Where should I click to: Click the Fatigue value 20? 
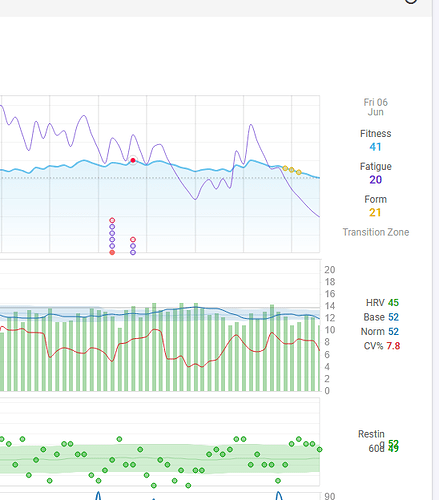[x=375, y=180]
